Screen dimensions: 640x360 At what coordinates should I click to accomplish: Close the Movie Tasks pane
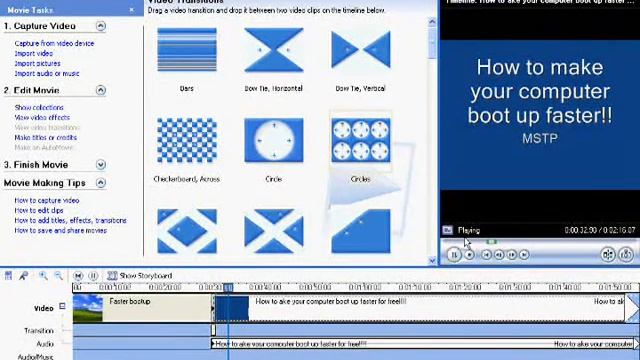pyautogui.click(x=131, y=10)
